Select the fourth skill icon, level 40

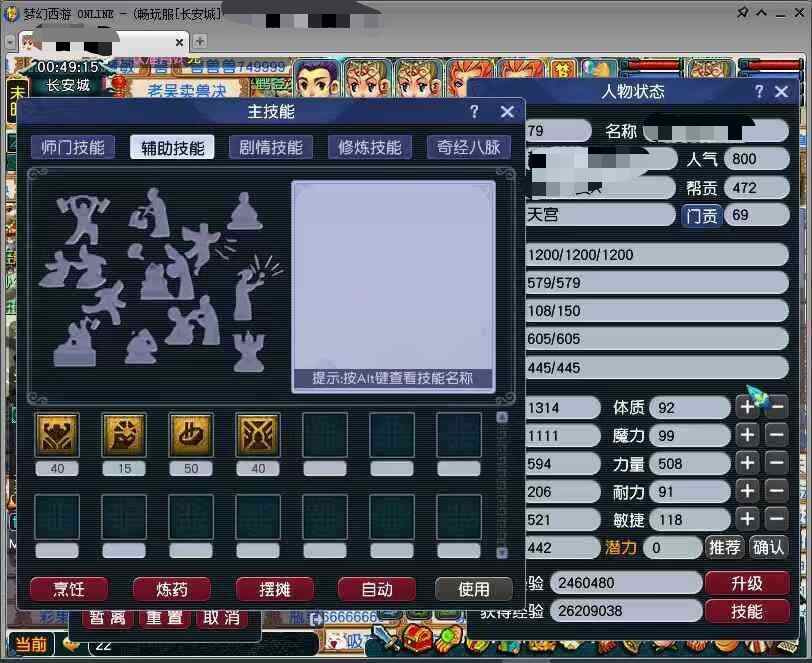pyautogui.click(x=258, y=435)
